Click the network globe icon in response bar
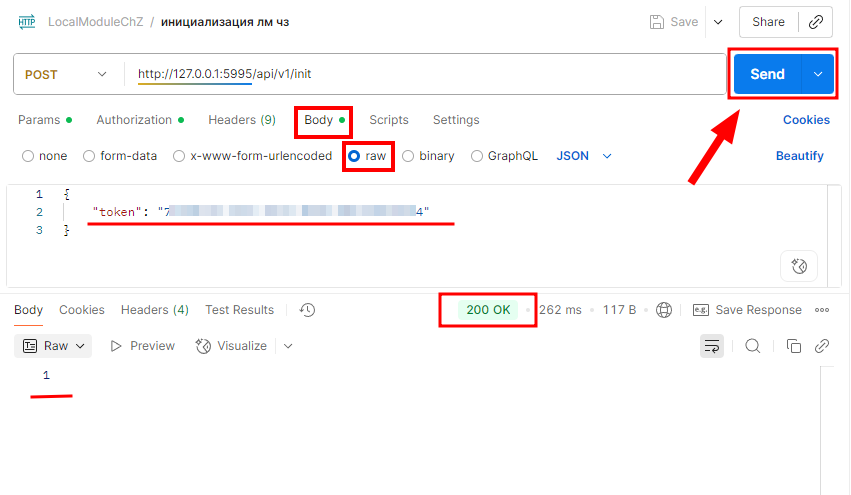This screenshot has height=495, width=851. tap(664, 310)
